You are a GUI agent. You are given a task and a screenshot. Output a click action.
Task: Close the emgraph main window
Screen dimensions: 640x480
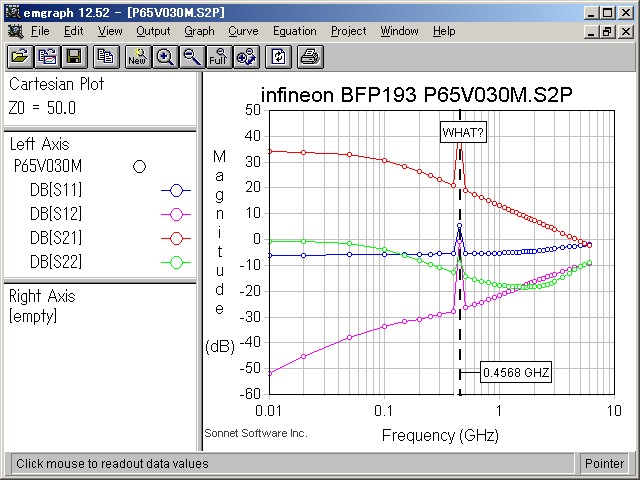coord(626,13)
